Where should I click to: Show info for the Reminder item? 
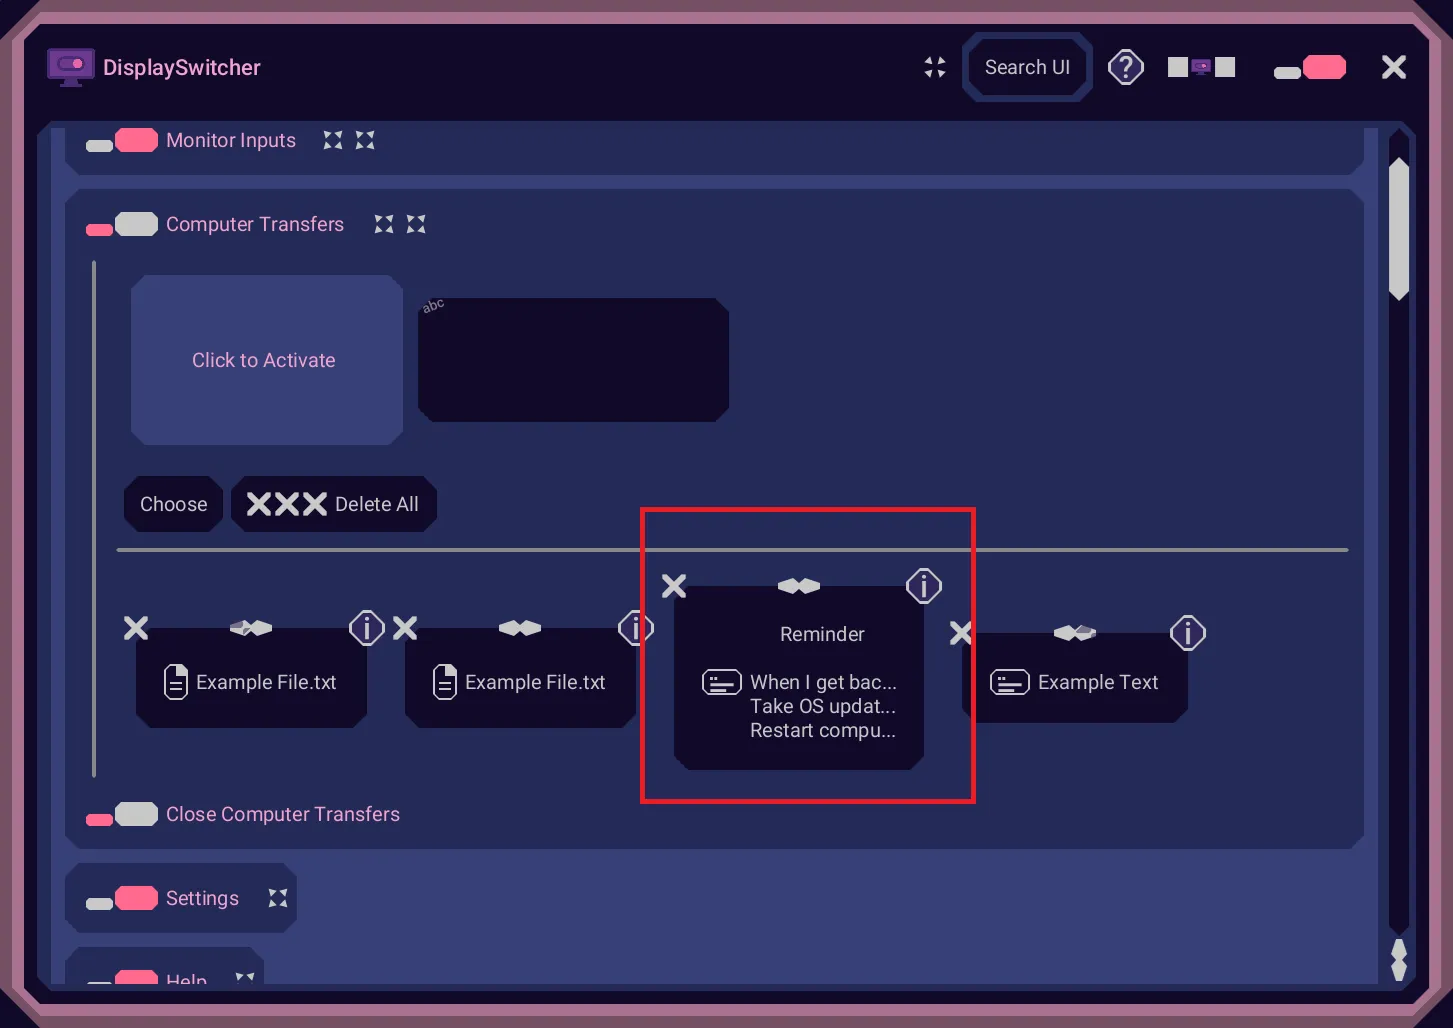924,586
